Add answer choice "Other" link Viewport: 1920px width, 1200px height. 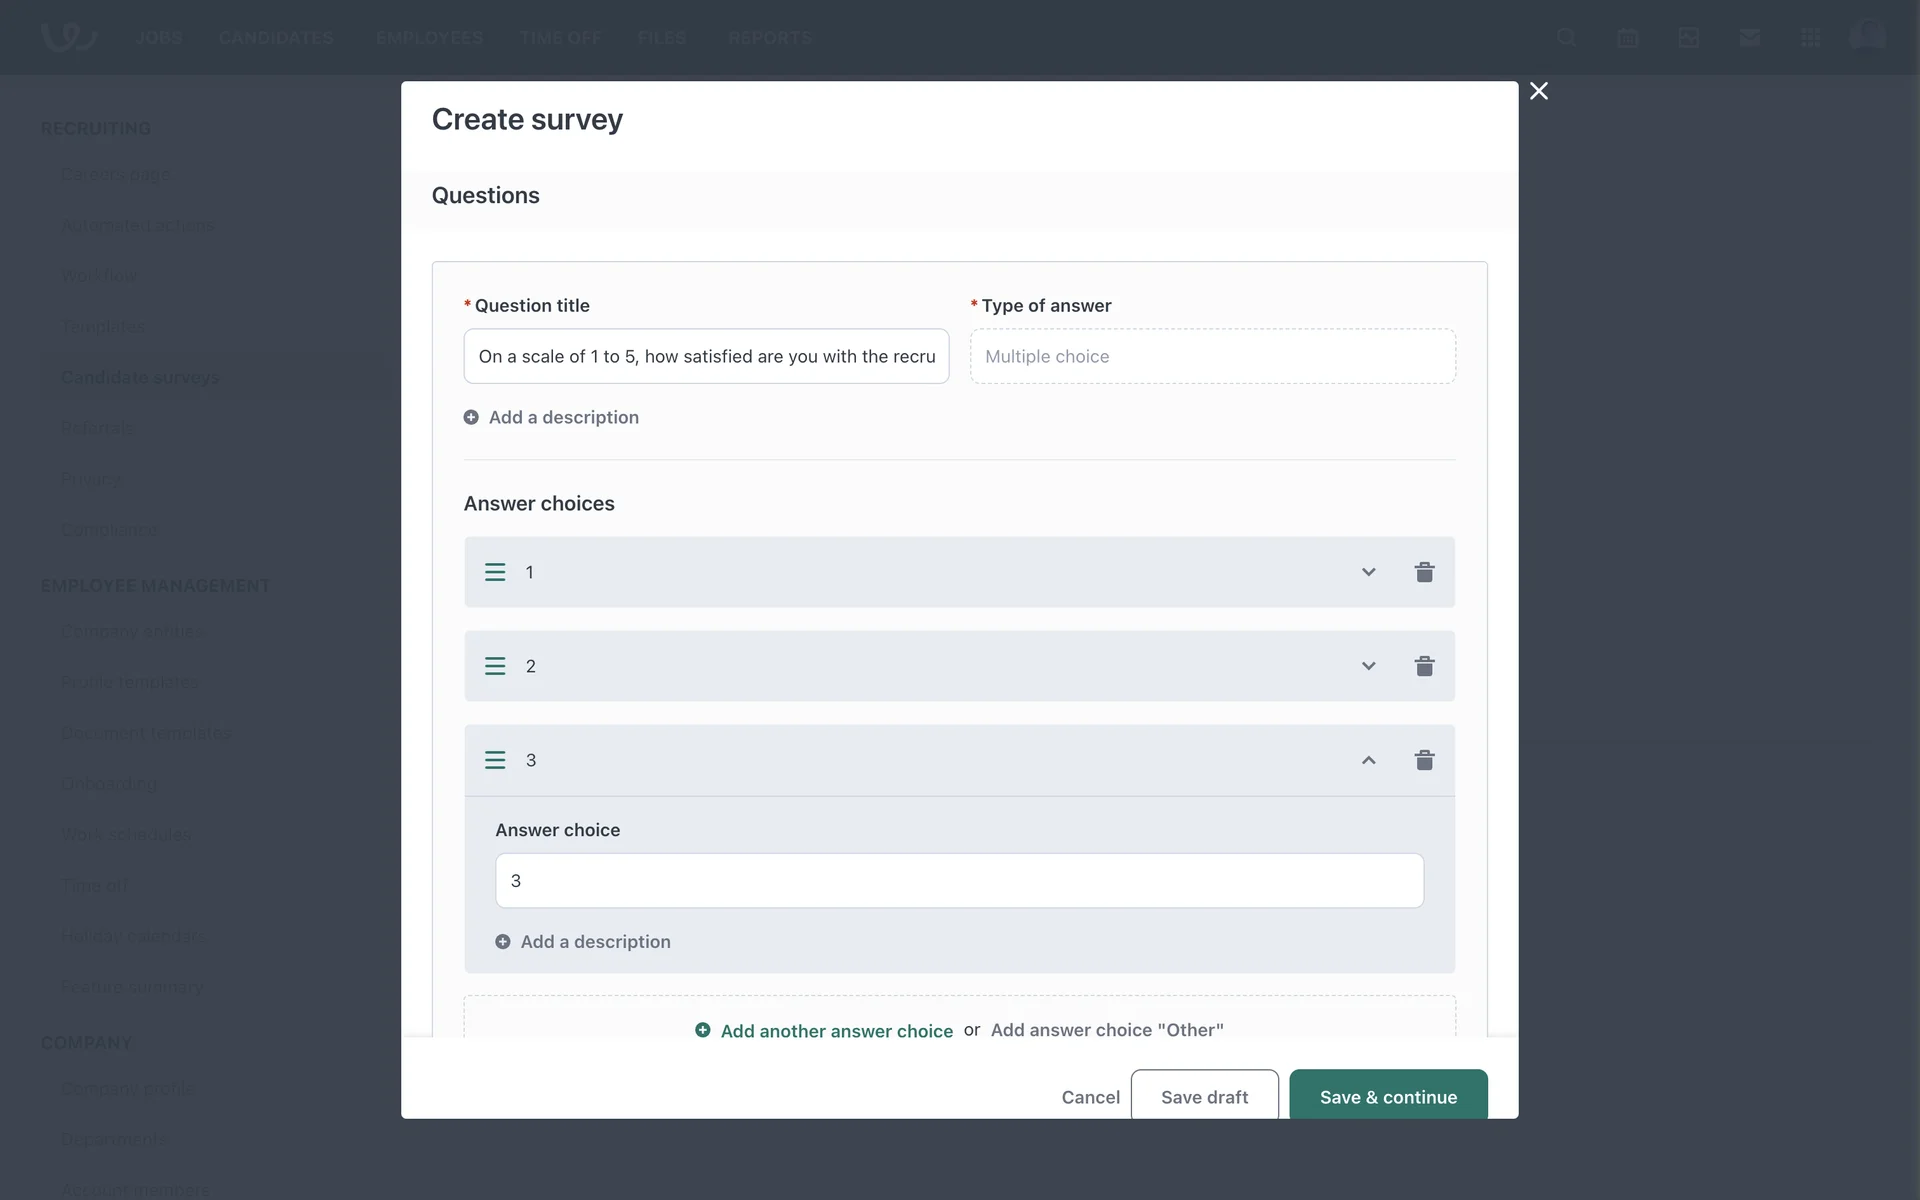(1107, 1030)
